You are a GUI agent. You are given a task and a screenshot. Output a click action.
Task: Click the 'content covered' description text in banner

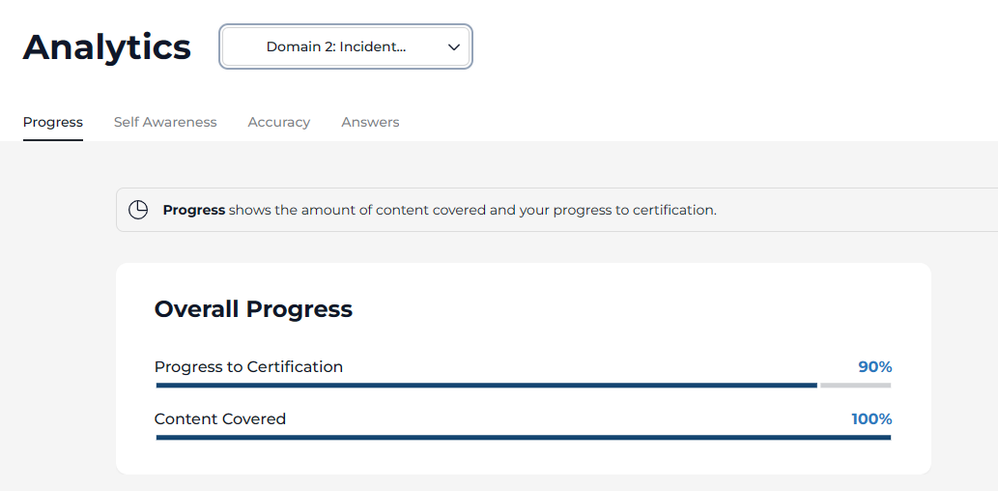click(x=472, y=210)
